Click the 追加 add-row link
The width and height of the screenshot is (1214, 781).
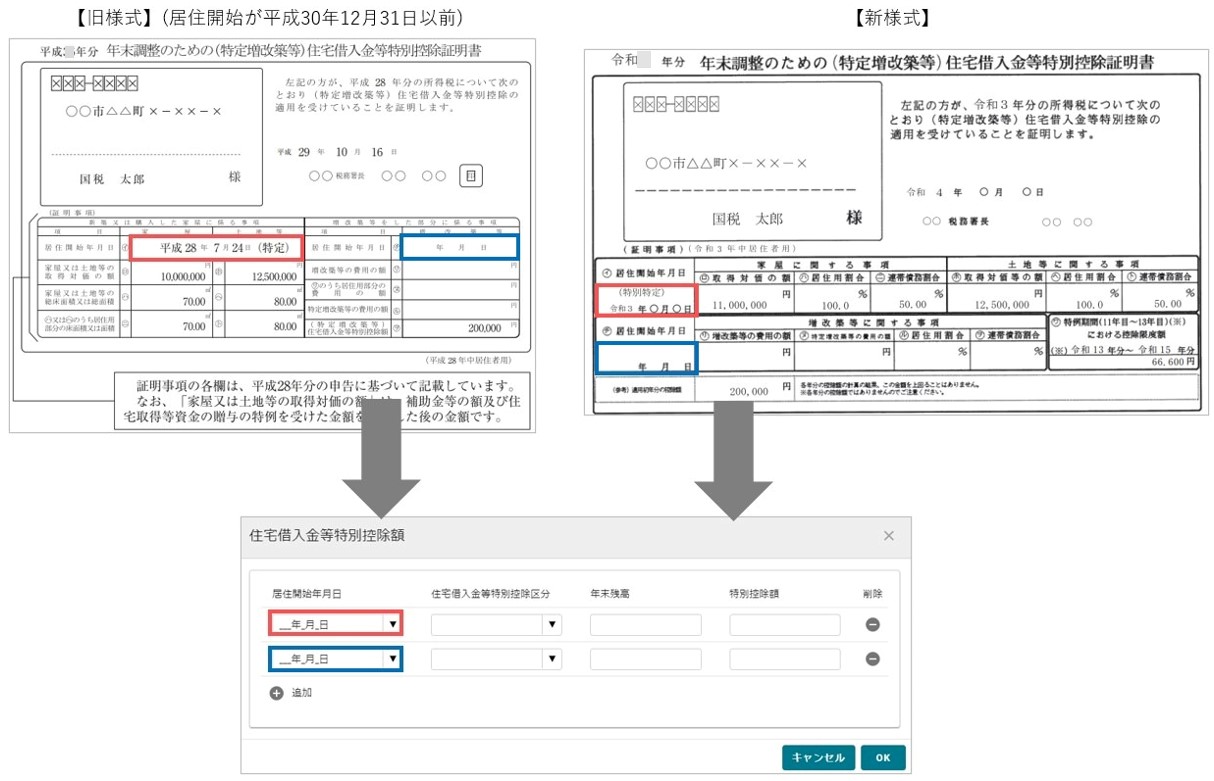pos(302,693)
